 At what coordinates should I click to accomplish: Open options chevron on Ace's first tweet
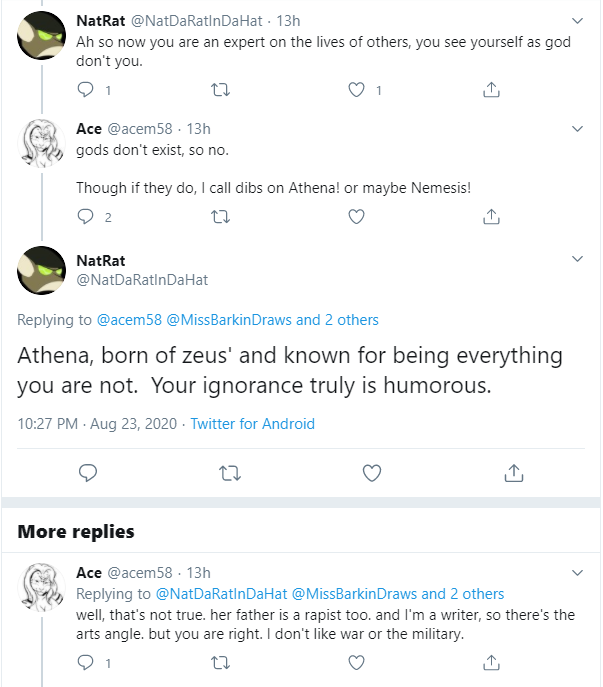pos(578,129)
